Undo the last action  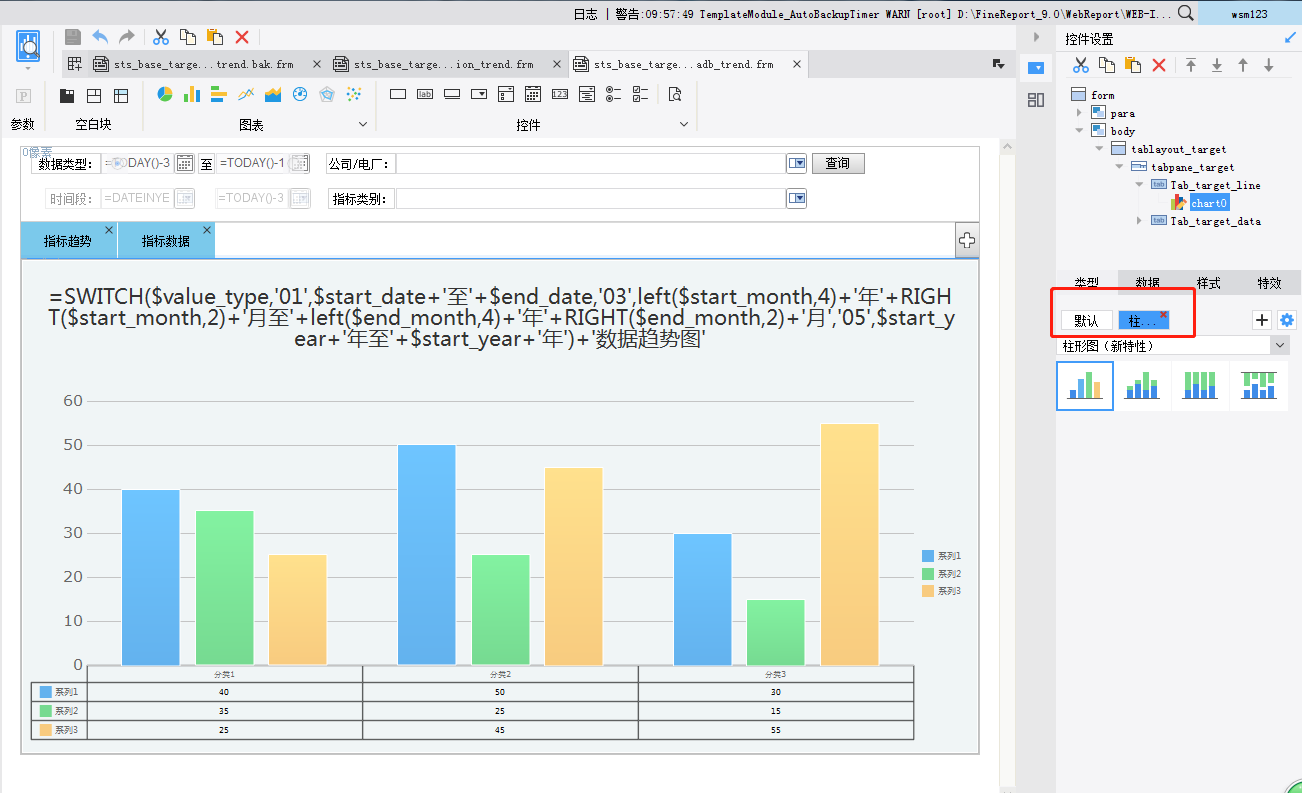tap(100, 37)
